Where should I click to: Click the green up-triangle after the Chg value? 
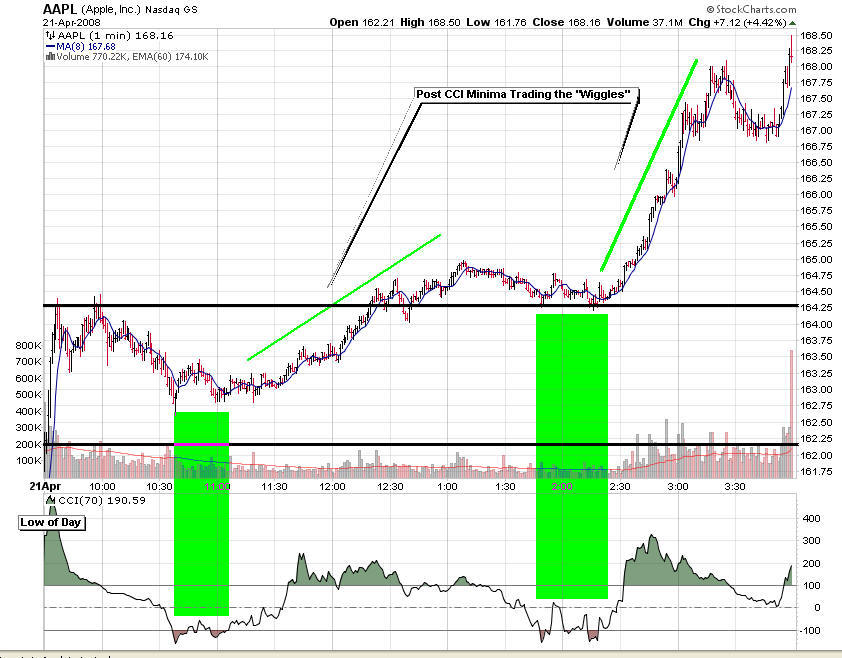coord(792,23)
